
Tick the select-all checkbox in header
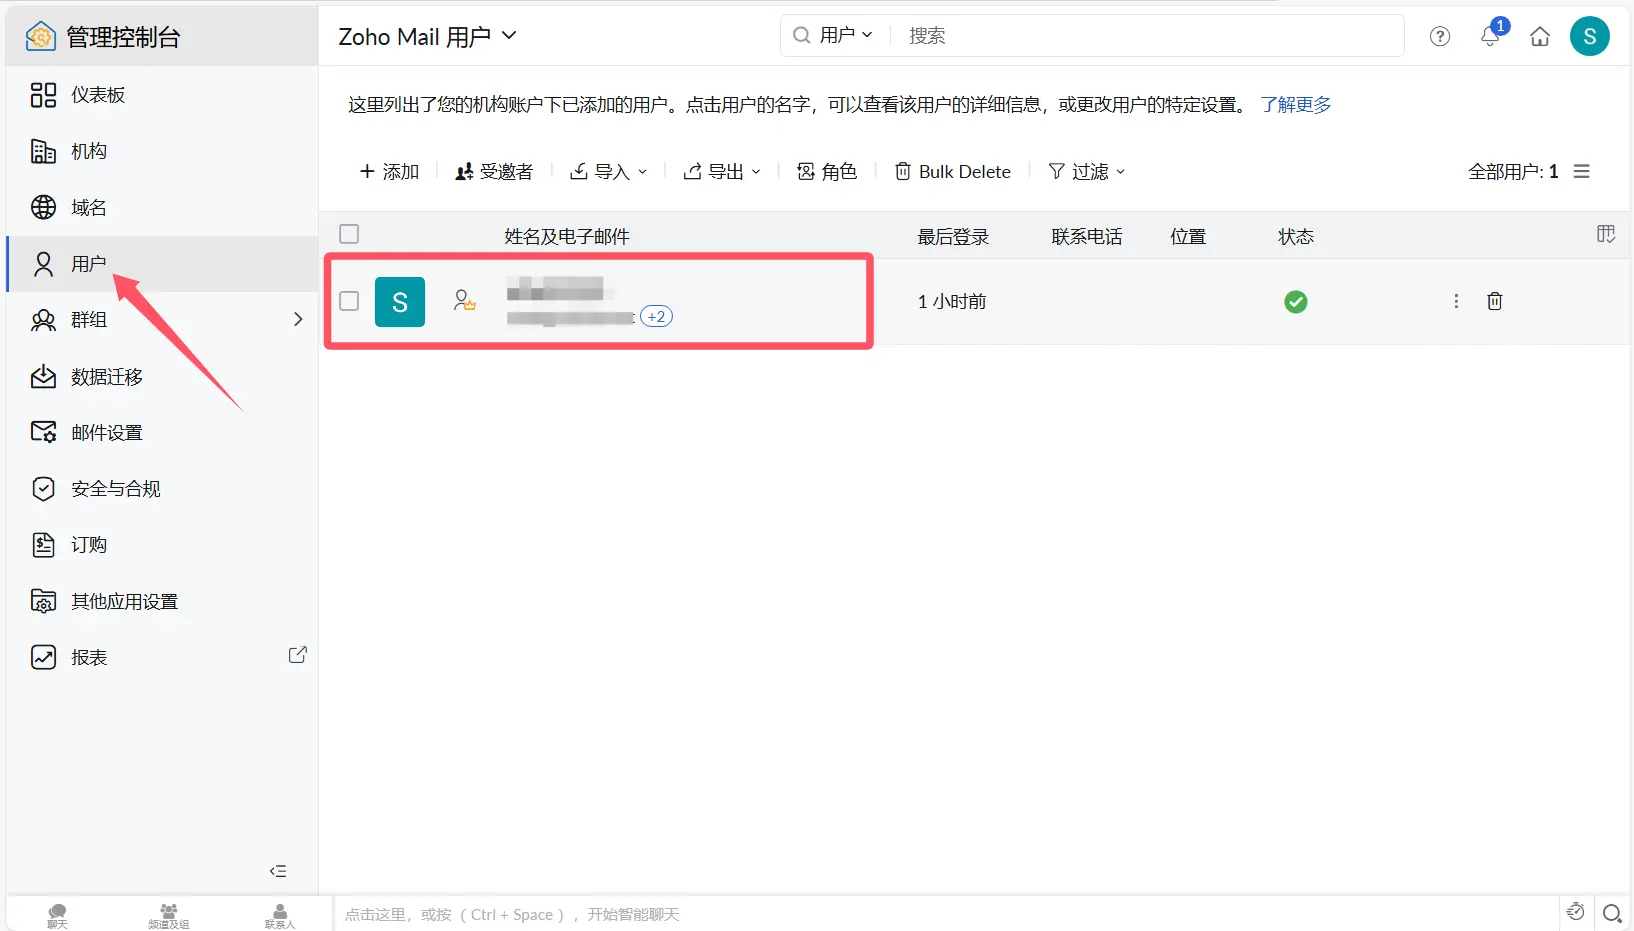pos(349,234)
